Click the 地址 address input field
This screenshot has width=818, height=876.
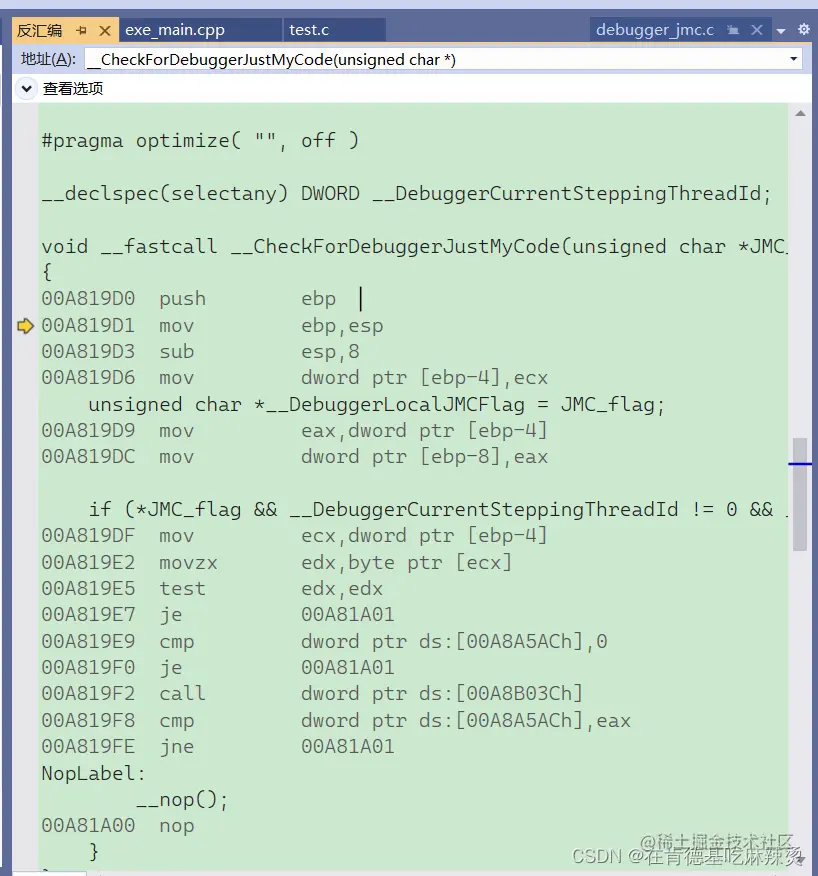click(435, 59)
